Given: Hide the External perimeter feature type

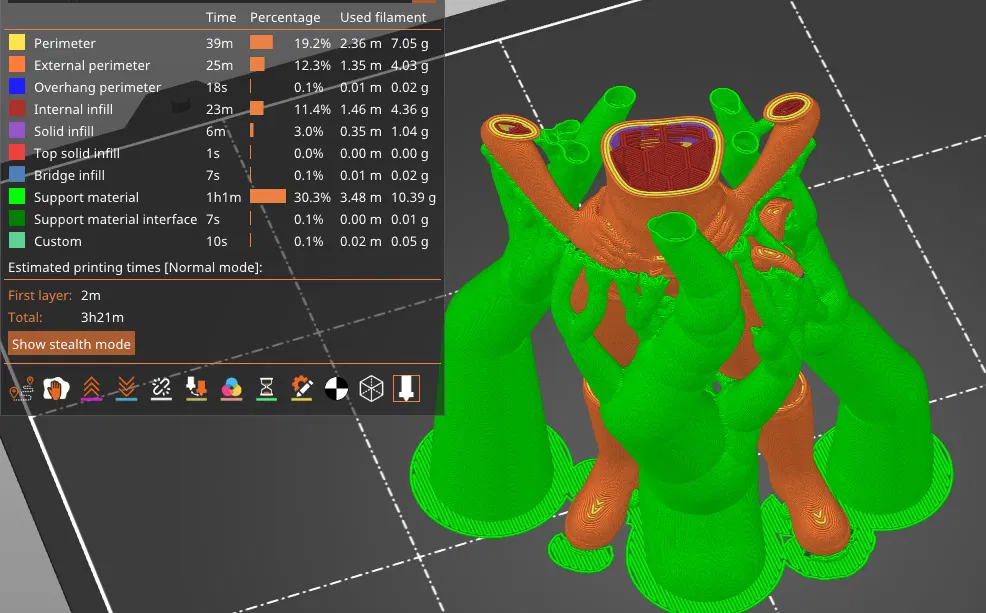Looking at the screenshot, I should tap(222, 65).
